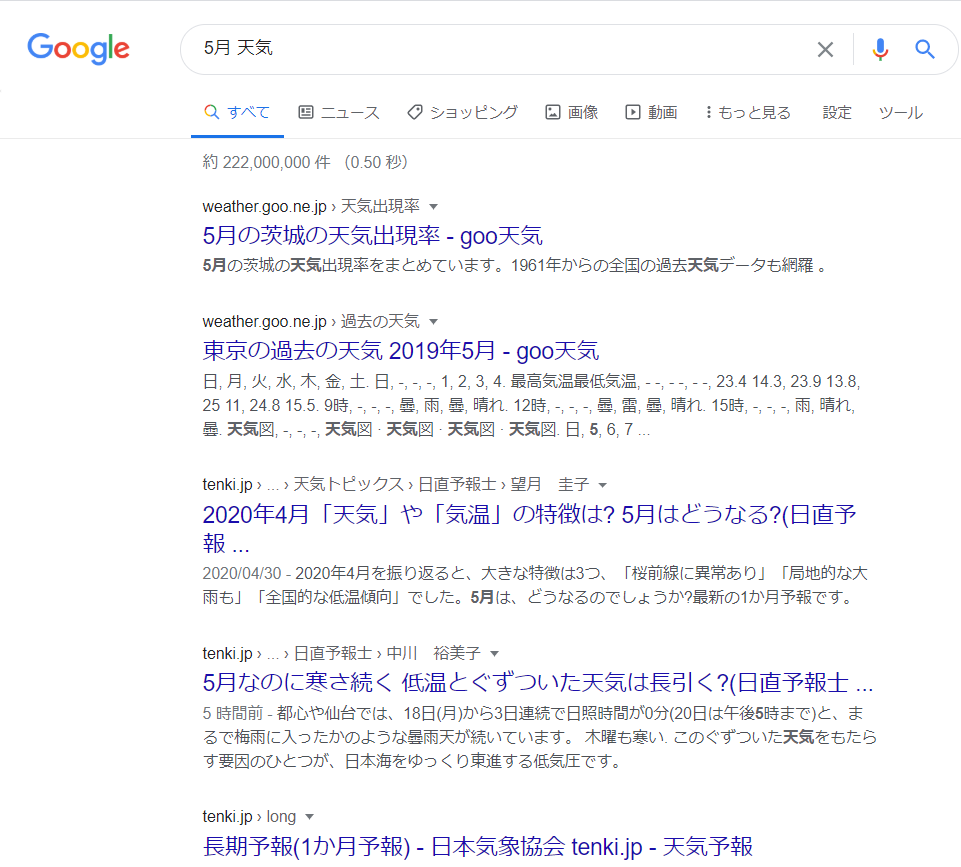Expand the もっと見る menu
Image resolution: width=961 pixels, height=867 pixels.
point(748,113)
